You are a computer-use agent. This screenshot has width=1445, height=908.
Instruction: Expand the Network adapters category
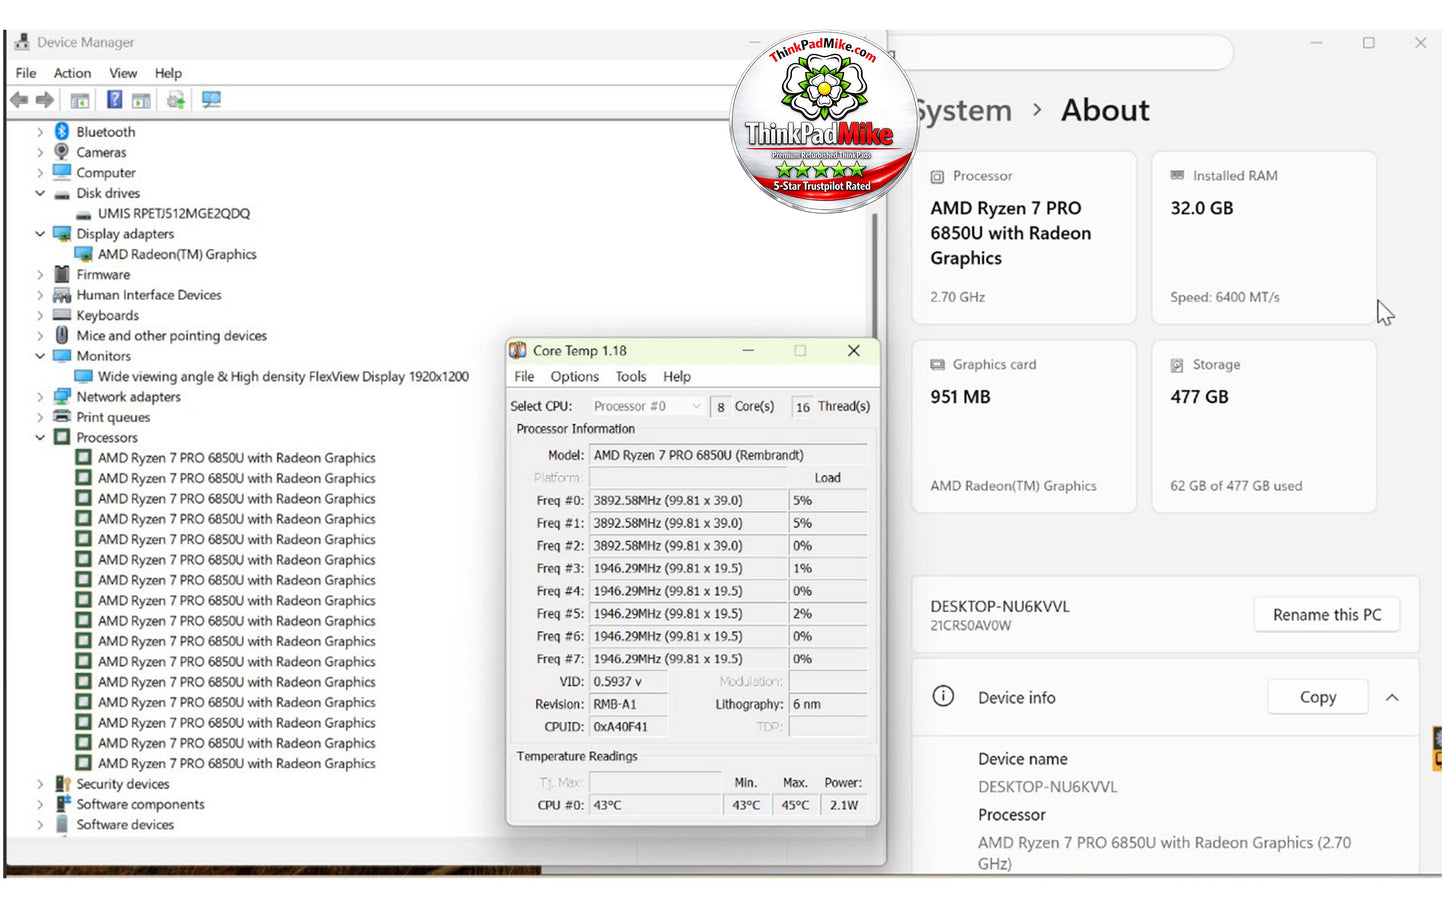point(40,397)
